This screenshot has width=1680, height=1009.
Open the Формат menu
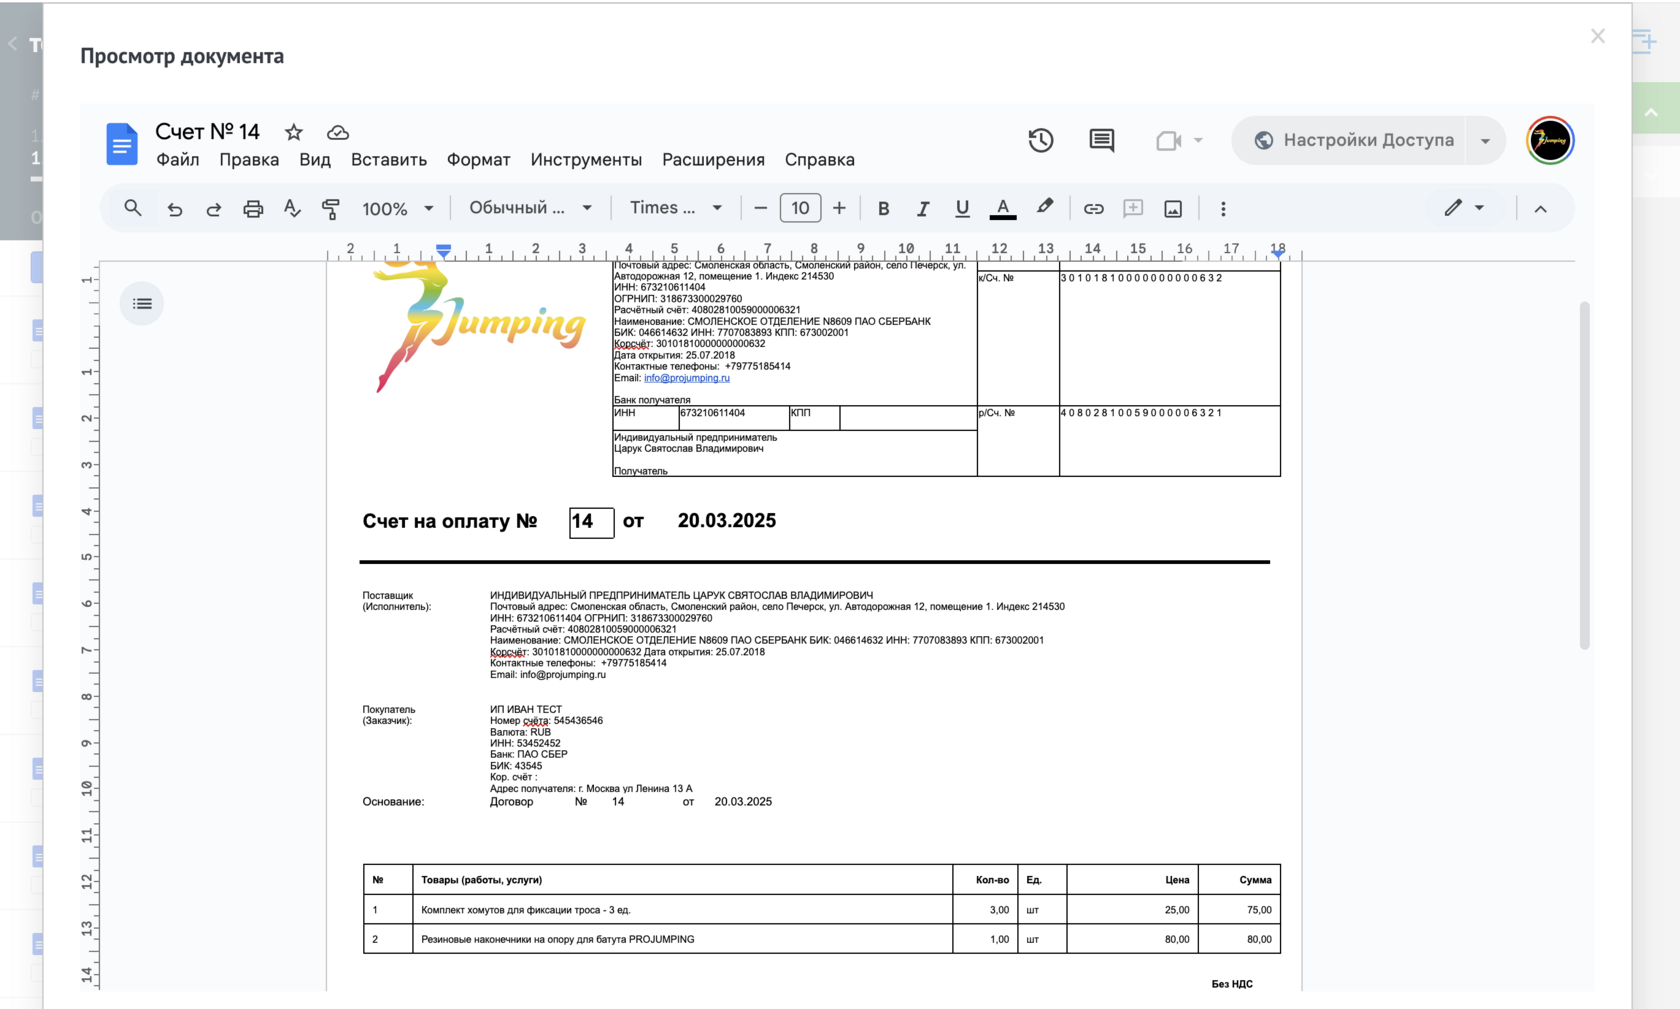[479, 160]
